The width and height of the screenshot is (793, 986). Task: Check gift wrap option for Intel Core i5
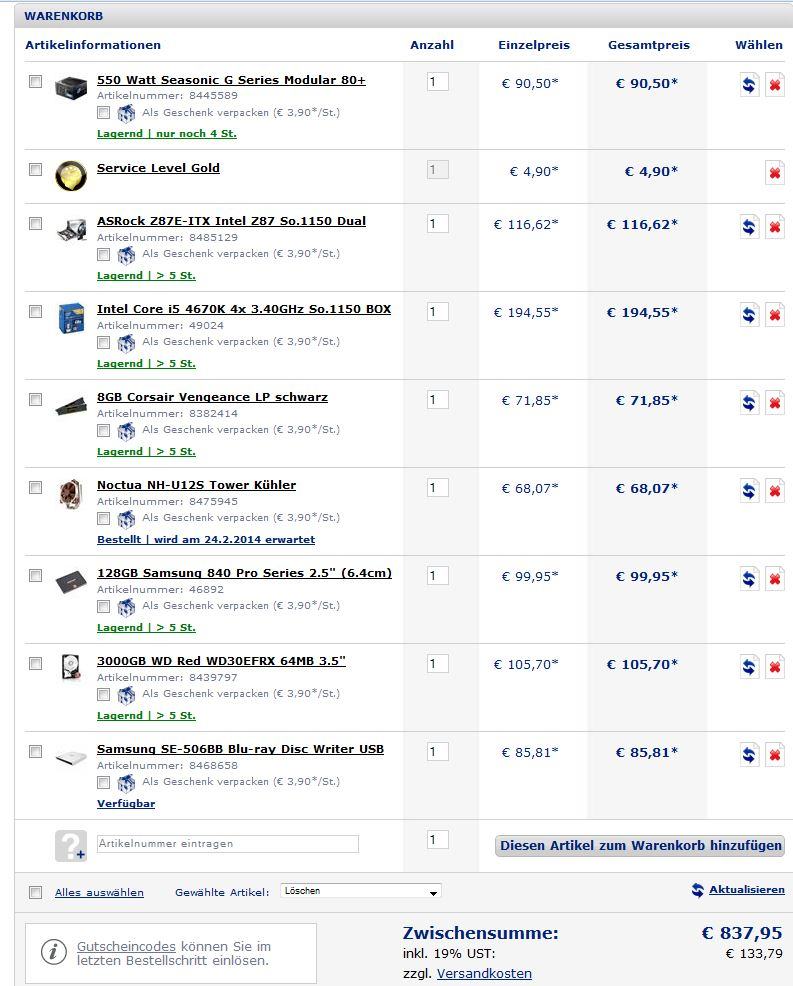pyautogui.click(x=104, y=342)
